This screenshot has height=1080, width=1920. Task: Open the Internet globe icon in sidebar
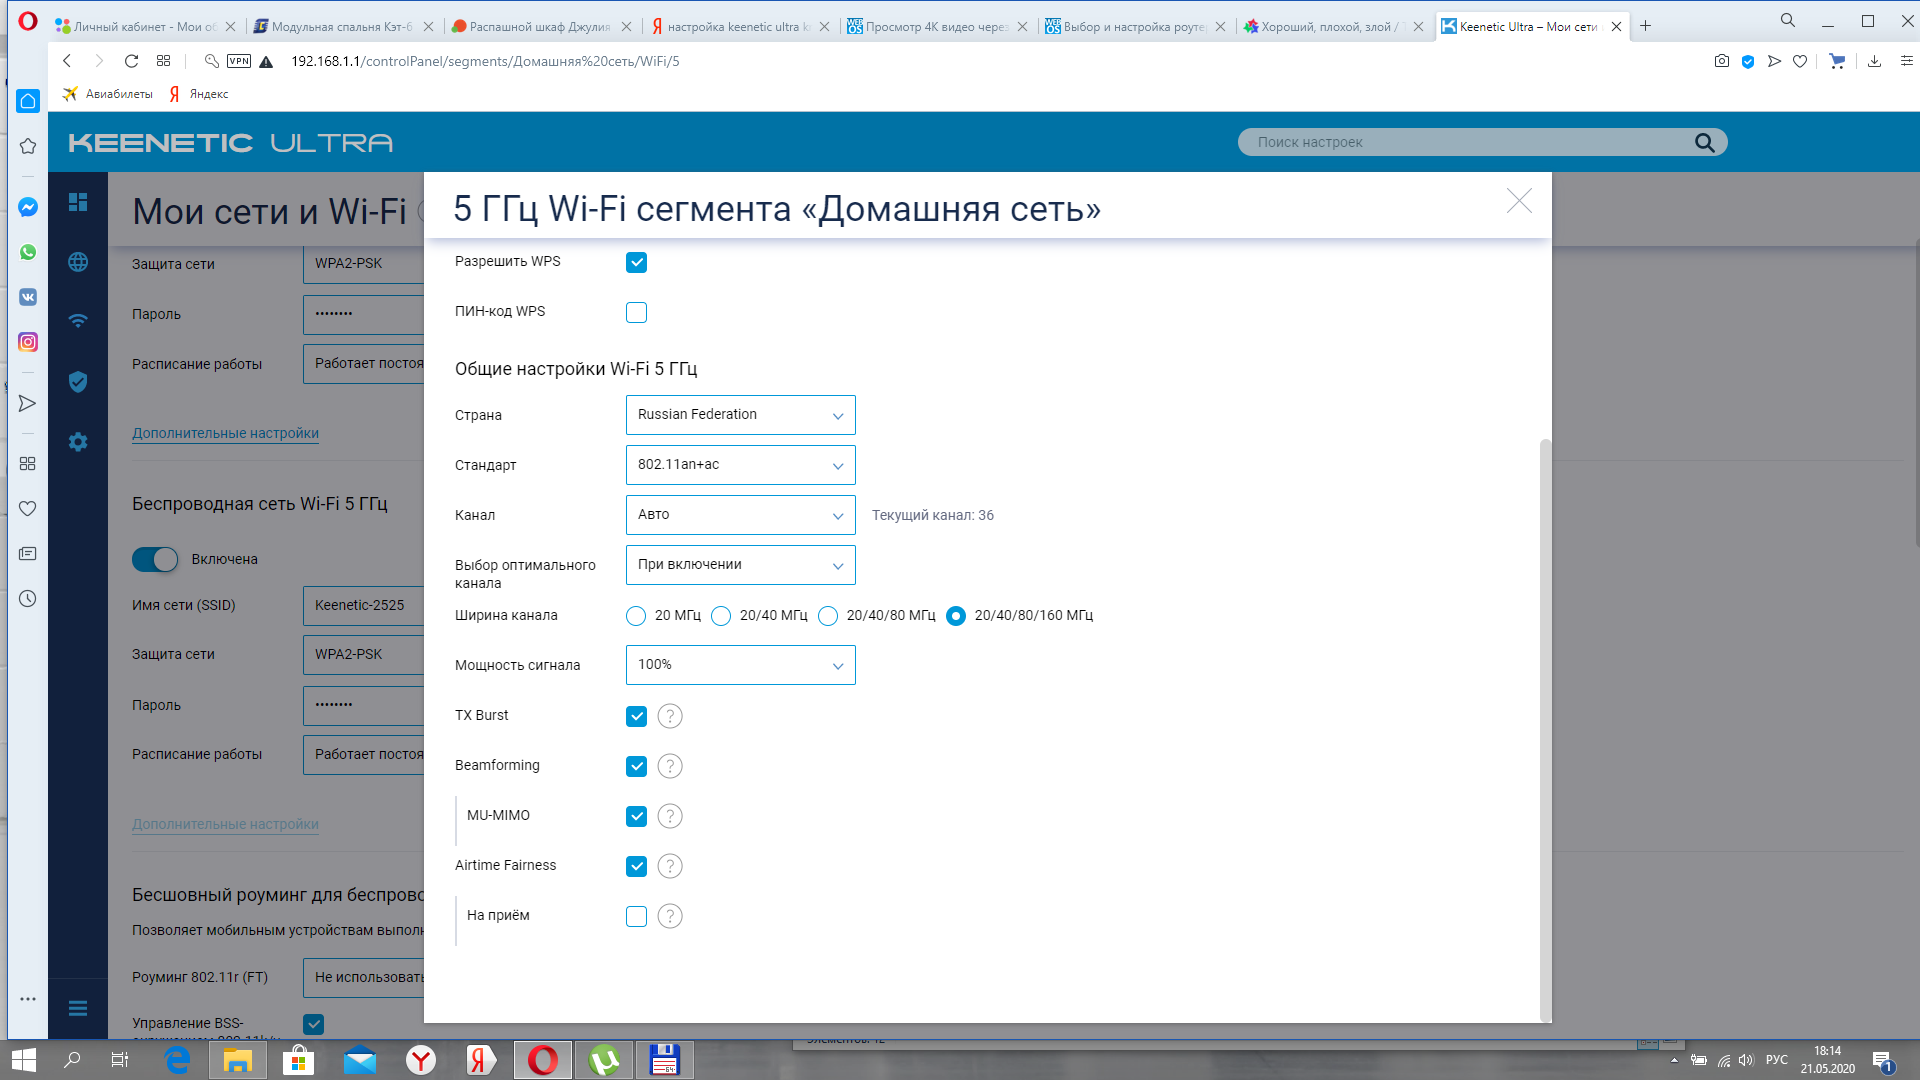(78, 262)
